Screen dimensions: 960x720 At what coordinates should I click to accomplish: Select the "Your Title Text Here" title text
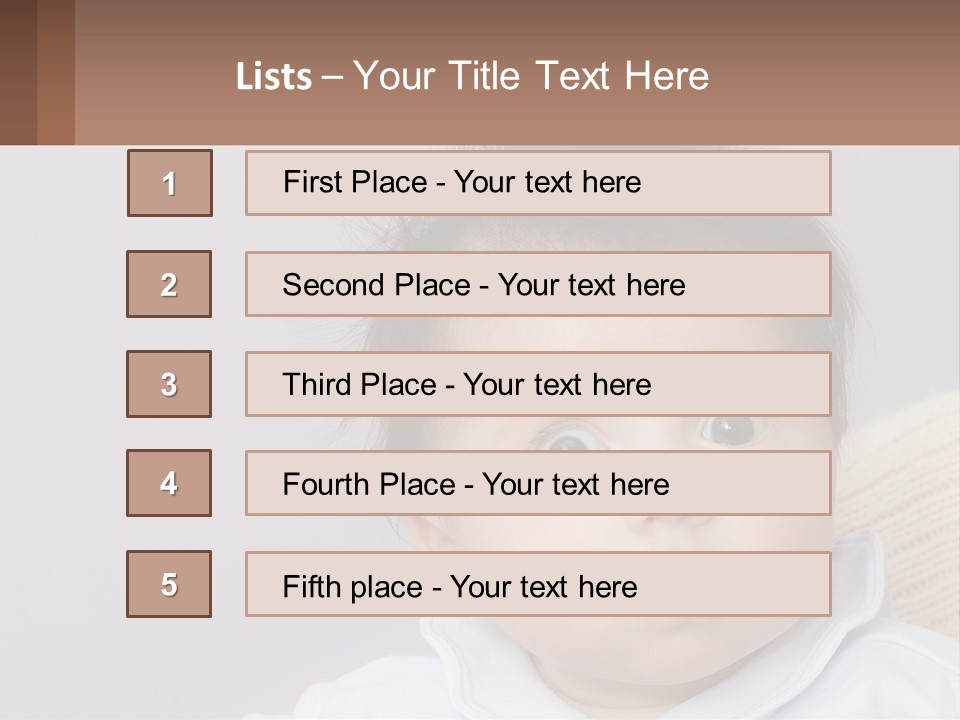coord(531,76)
